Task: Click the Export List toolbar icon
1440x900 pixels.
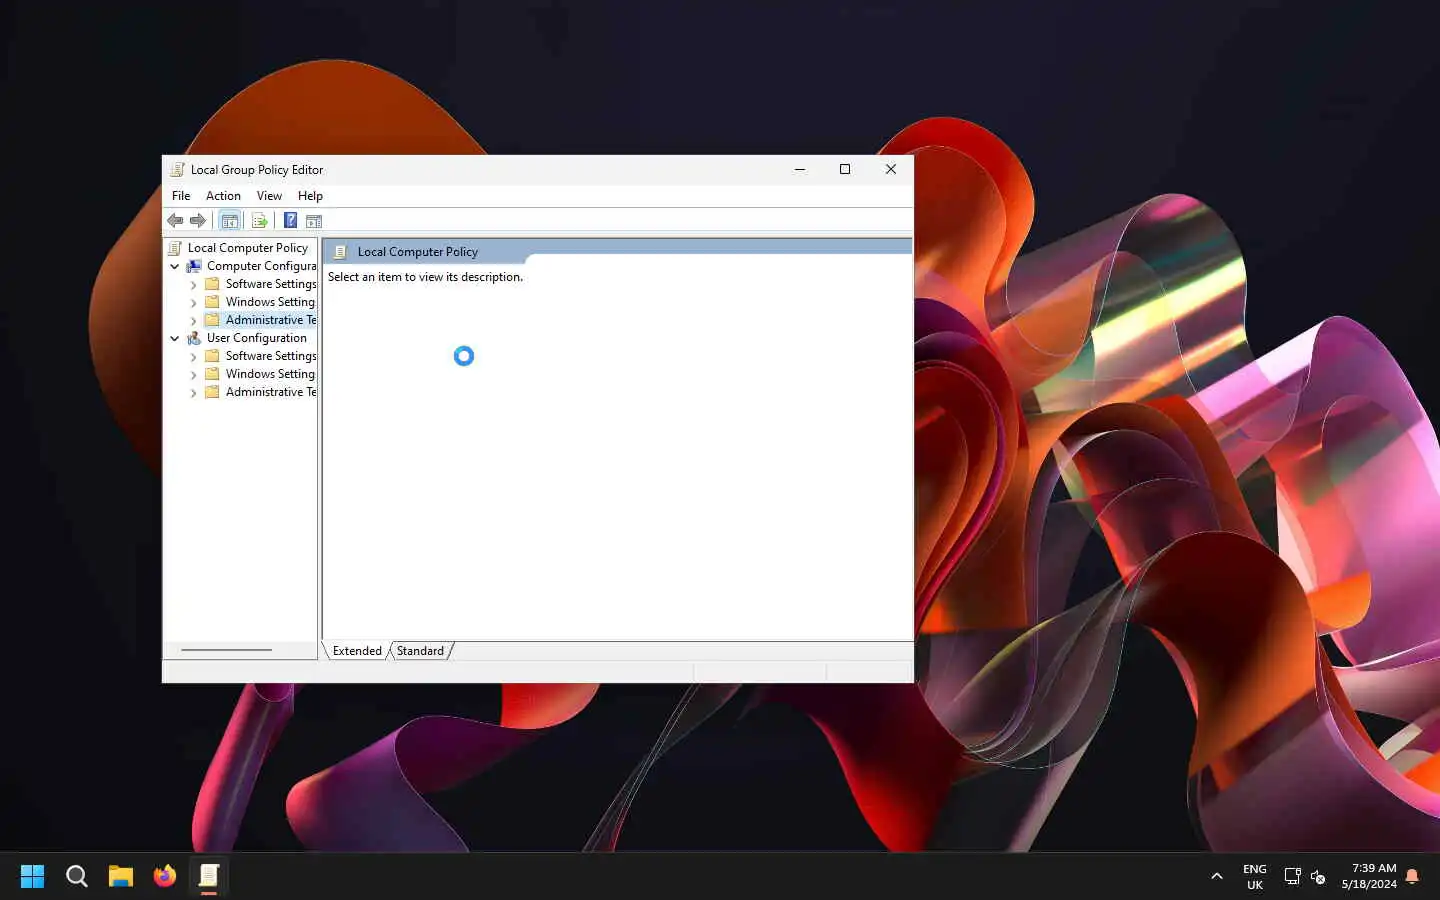Action: coord(259,221)
